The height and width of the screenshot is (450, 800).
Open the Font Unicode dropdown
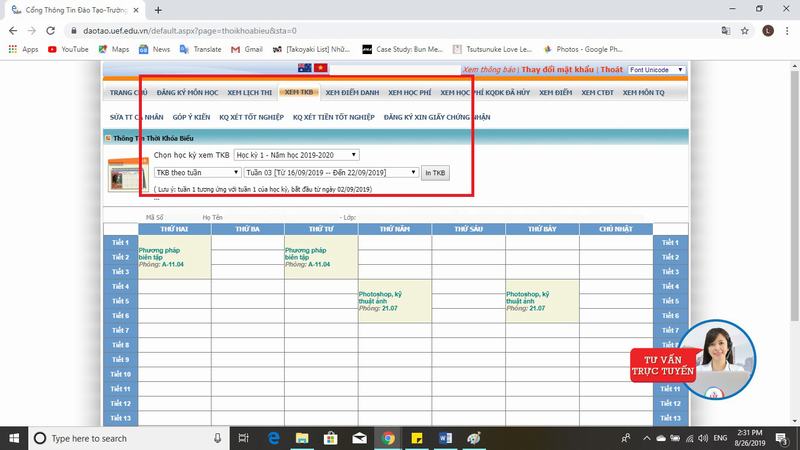click(x=657, y=70)
